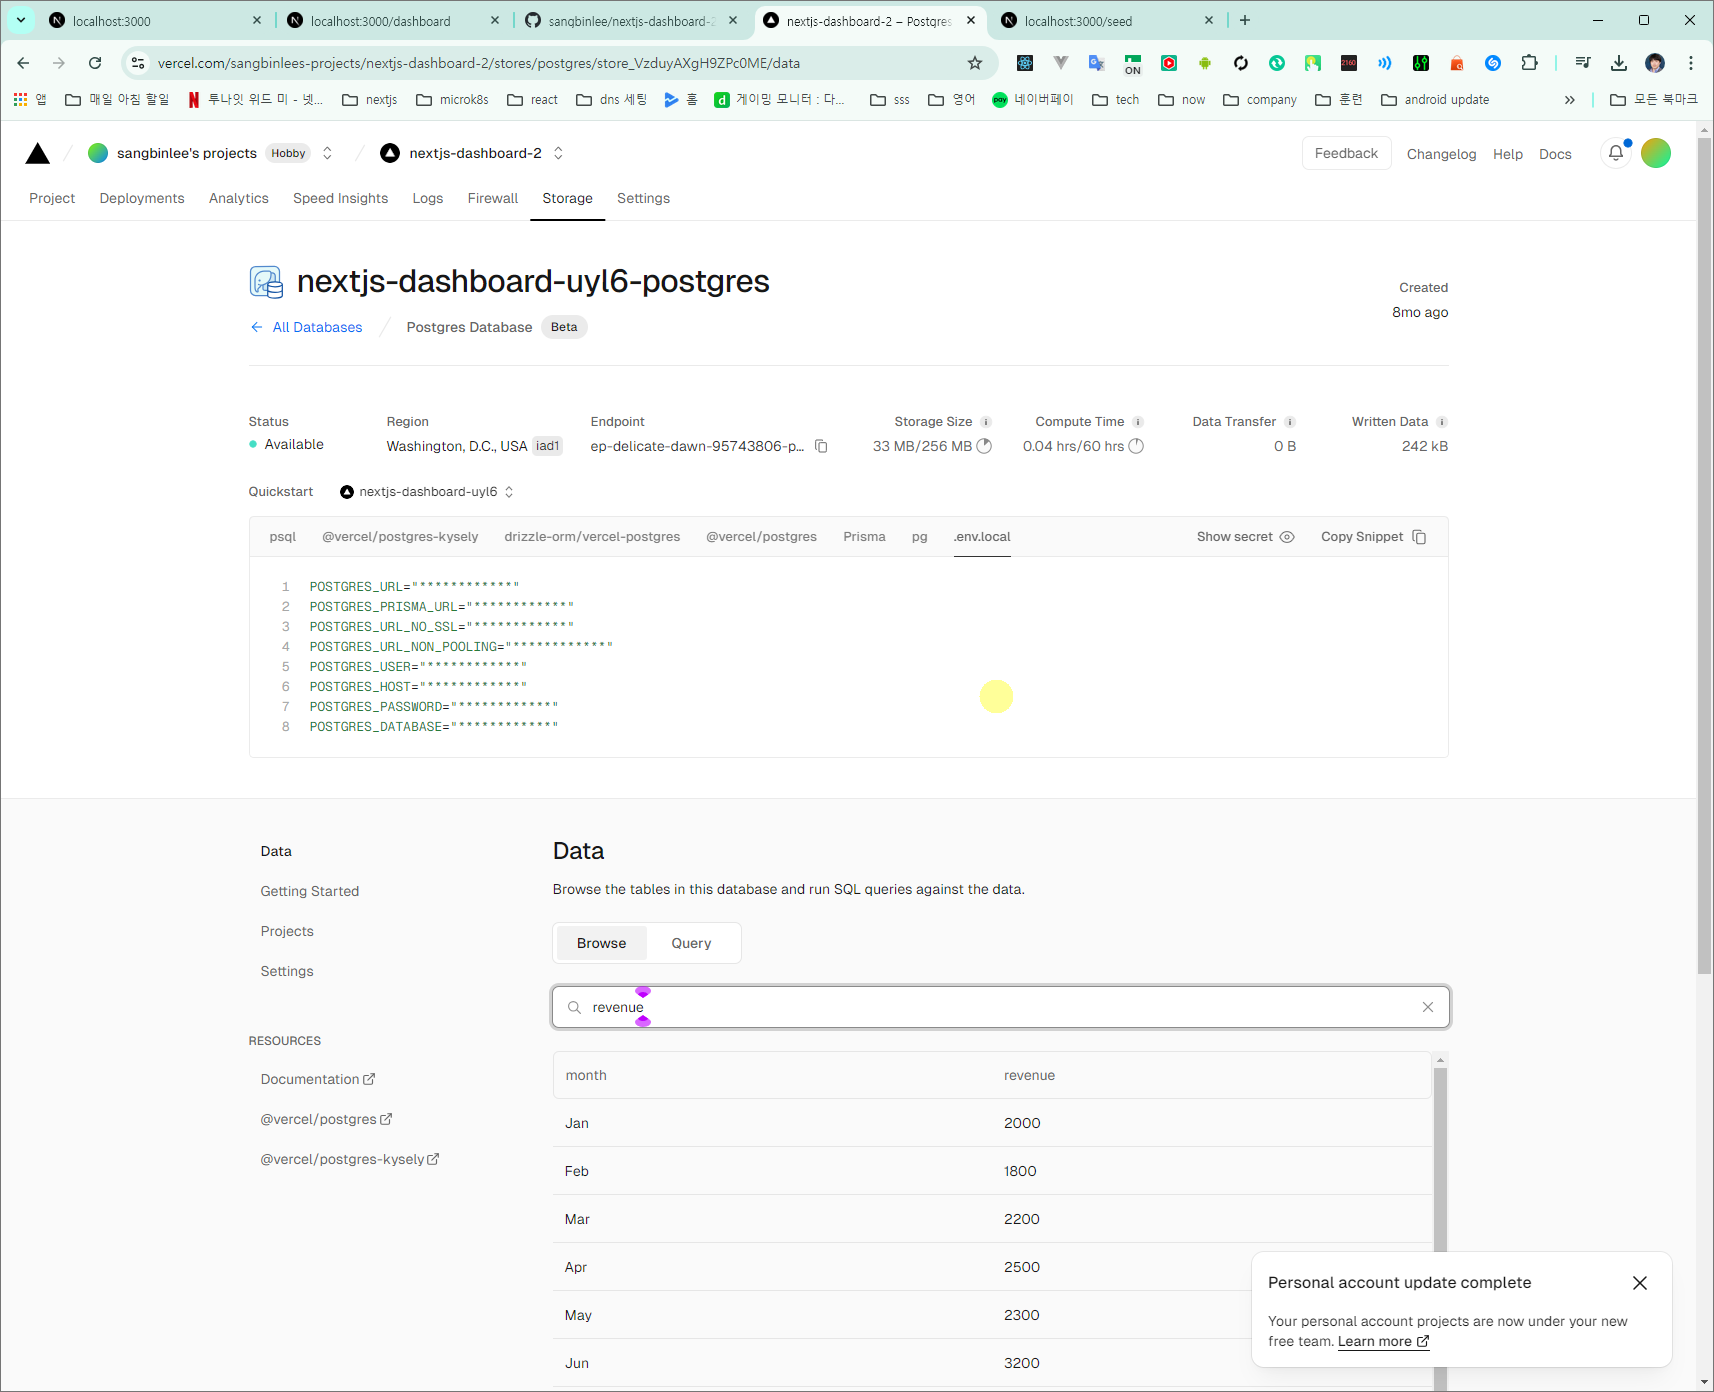Reload the current browser page
Screen dimensions: 1714x1392
(95, 63)
